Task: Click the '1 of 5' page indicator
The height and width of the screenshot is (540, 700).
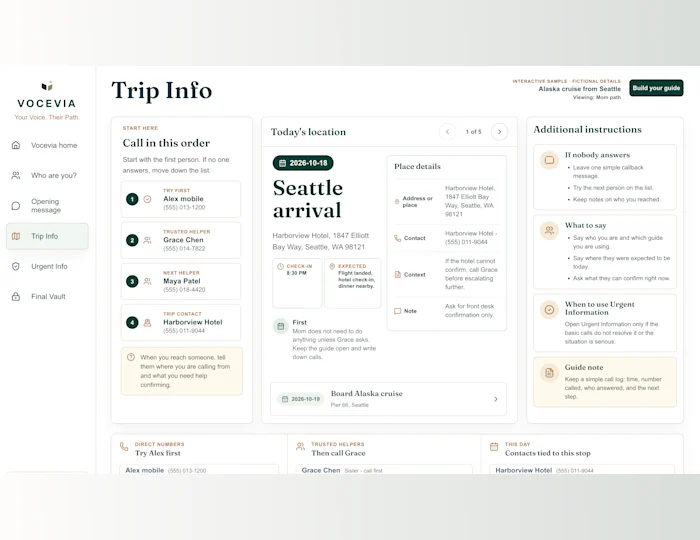Action: tap(474, 132)
